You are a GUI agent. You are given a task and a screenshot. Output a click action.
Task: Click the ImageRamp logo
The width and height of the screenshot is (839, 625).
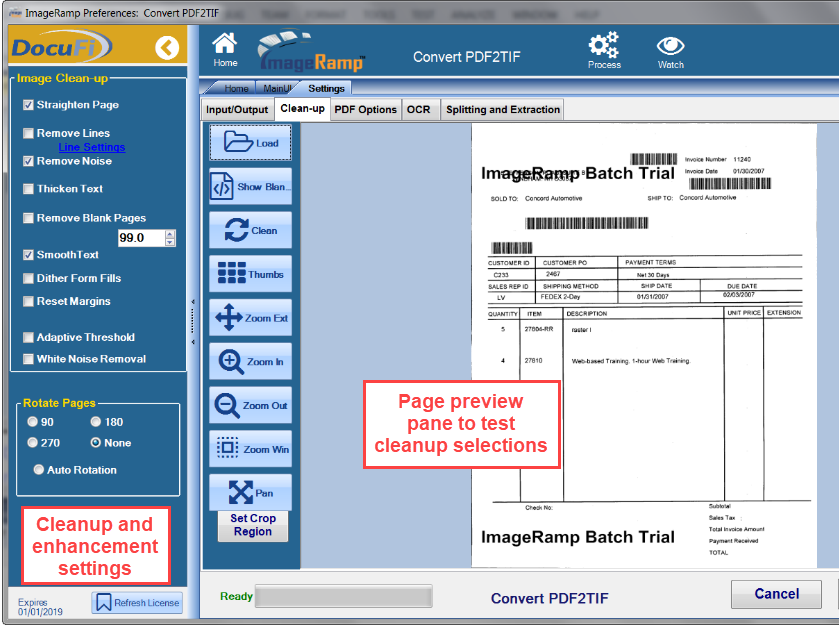point(311,52)
